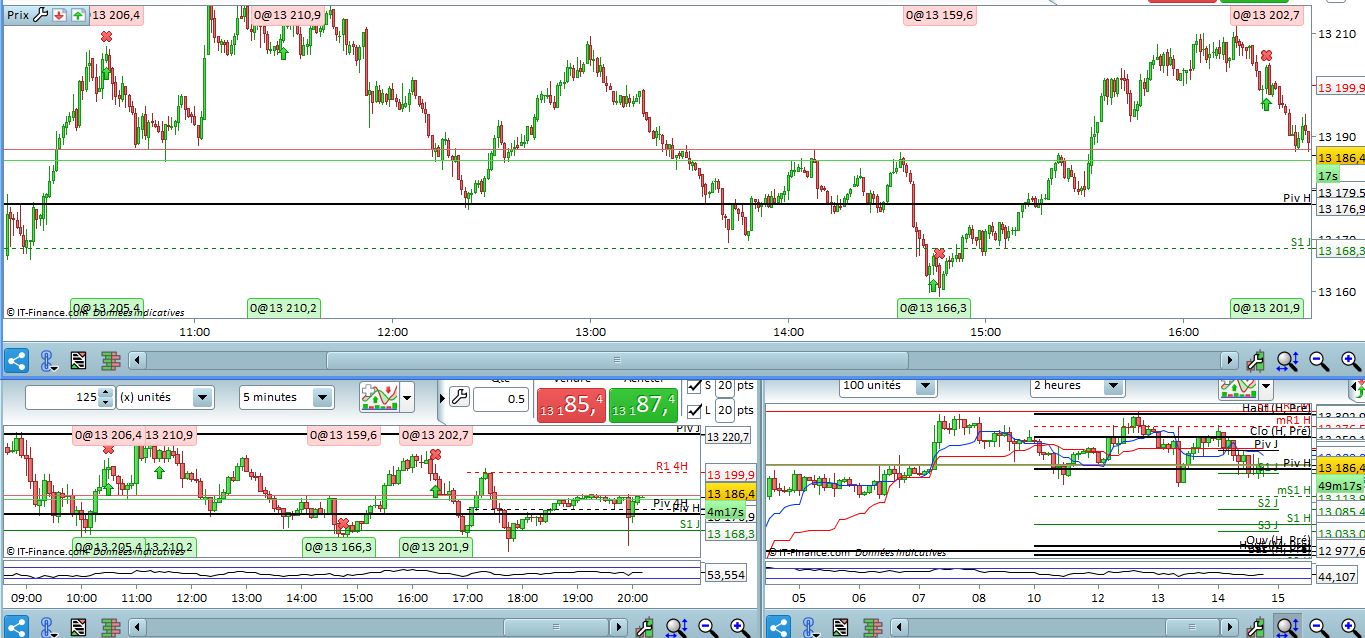
Task: Open link group icon in 2 heures chart toolbar
Action: click(811, 627)
